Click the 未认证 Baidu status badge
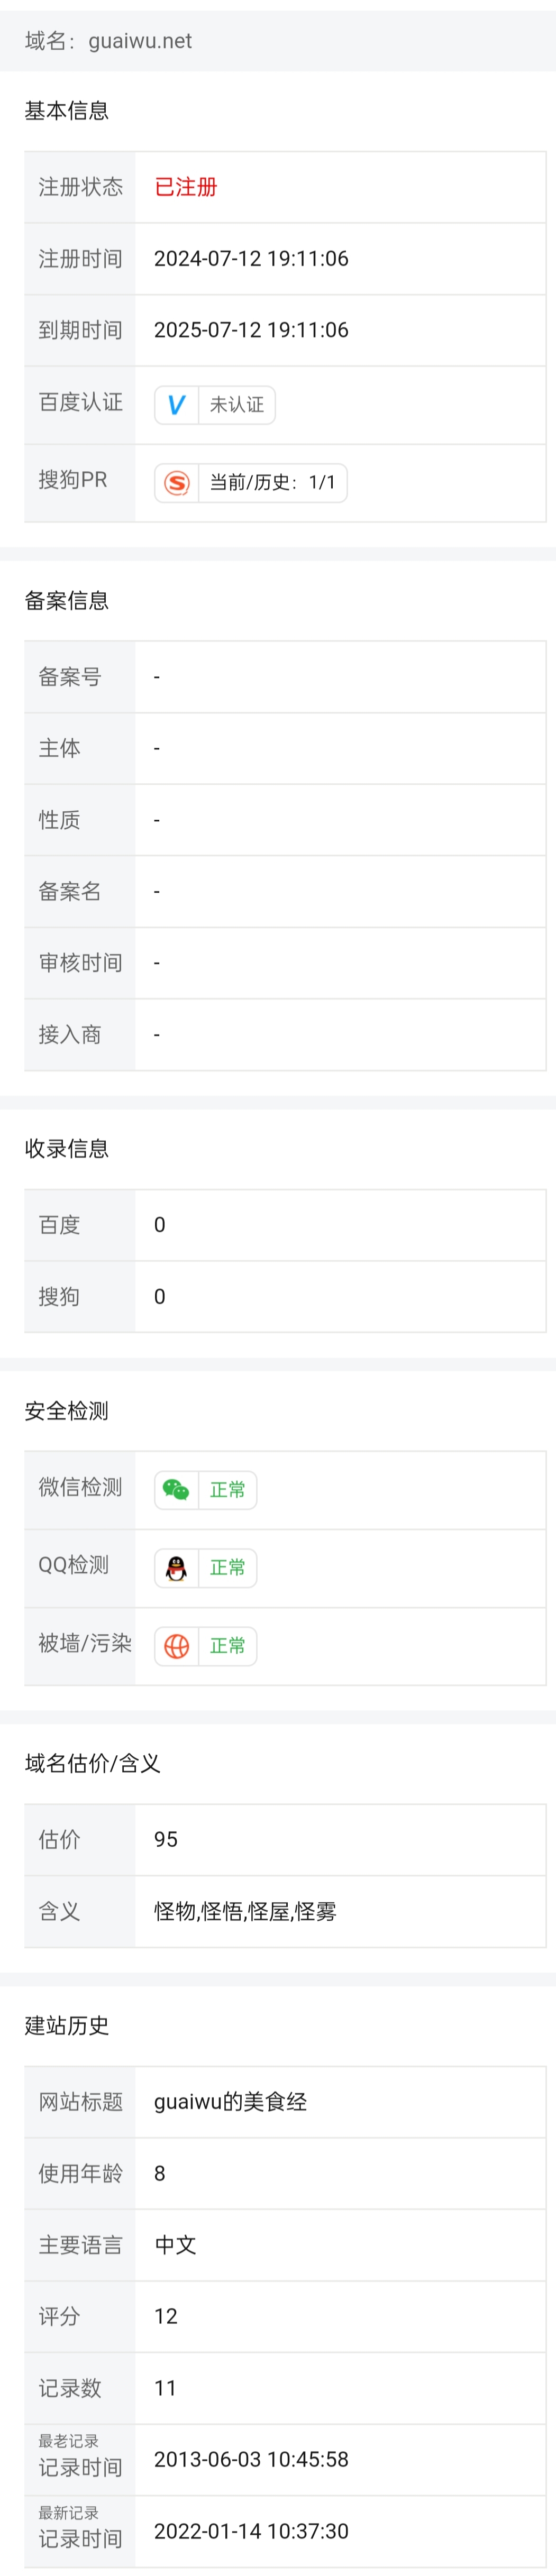This screenshot has height=2576, width=556. tap(237, 405)
